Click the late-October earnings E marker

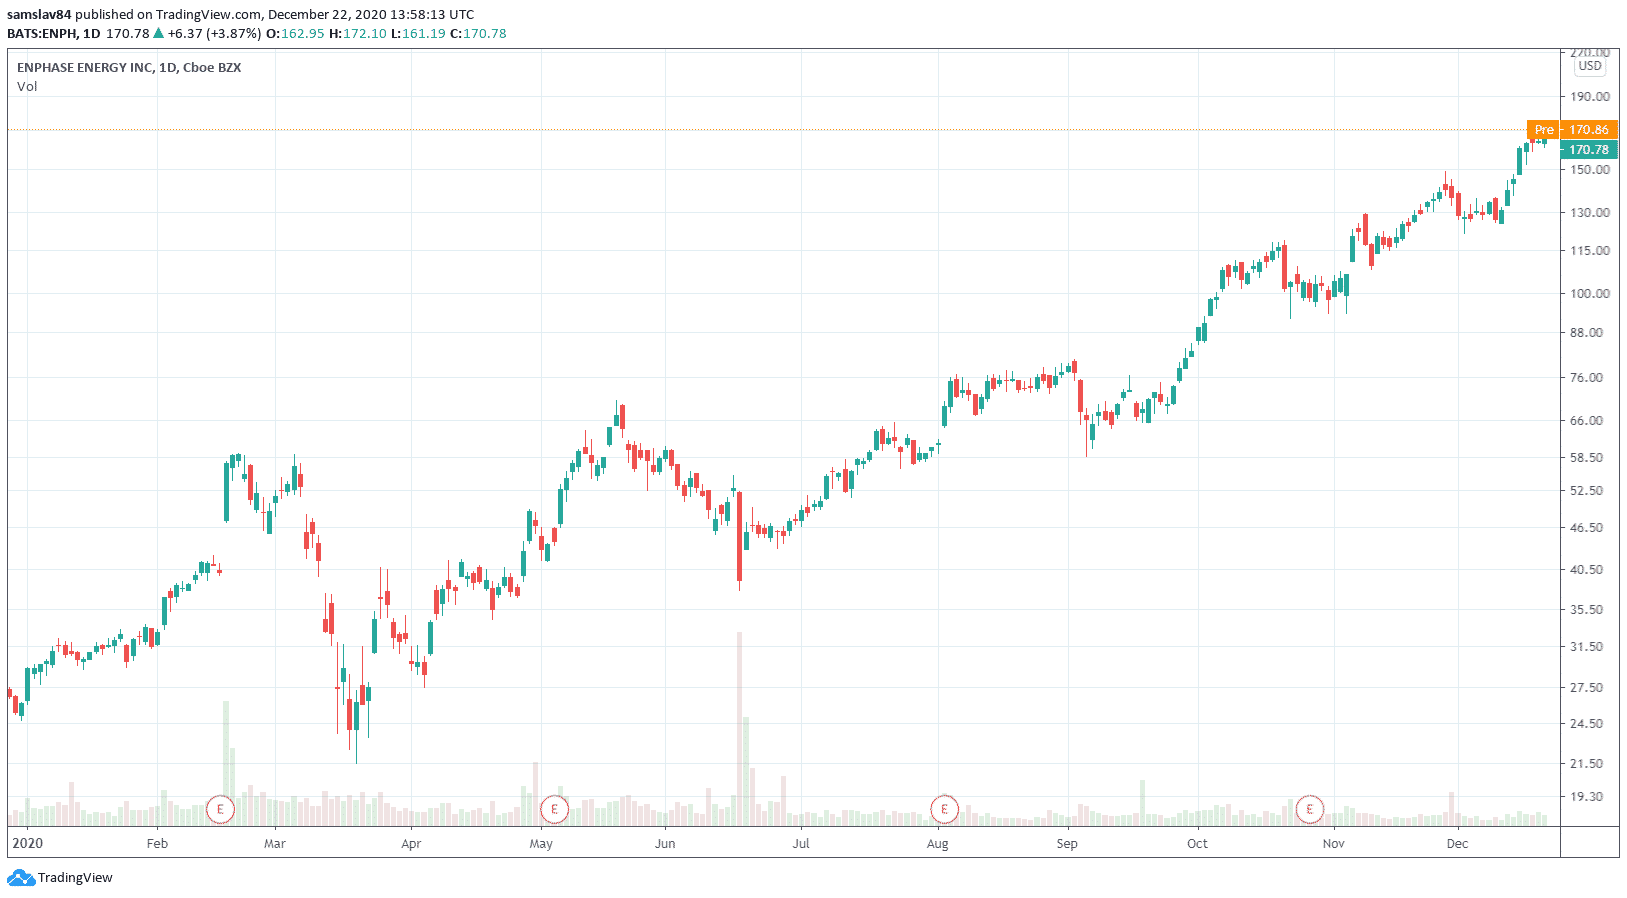pyautogui.click(x=1309, y=809)
